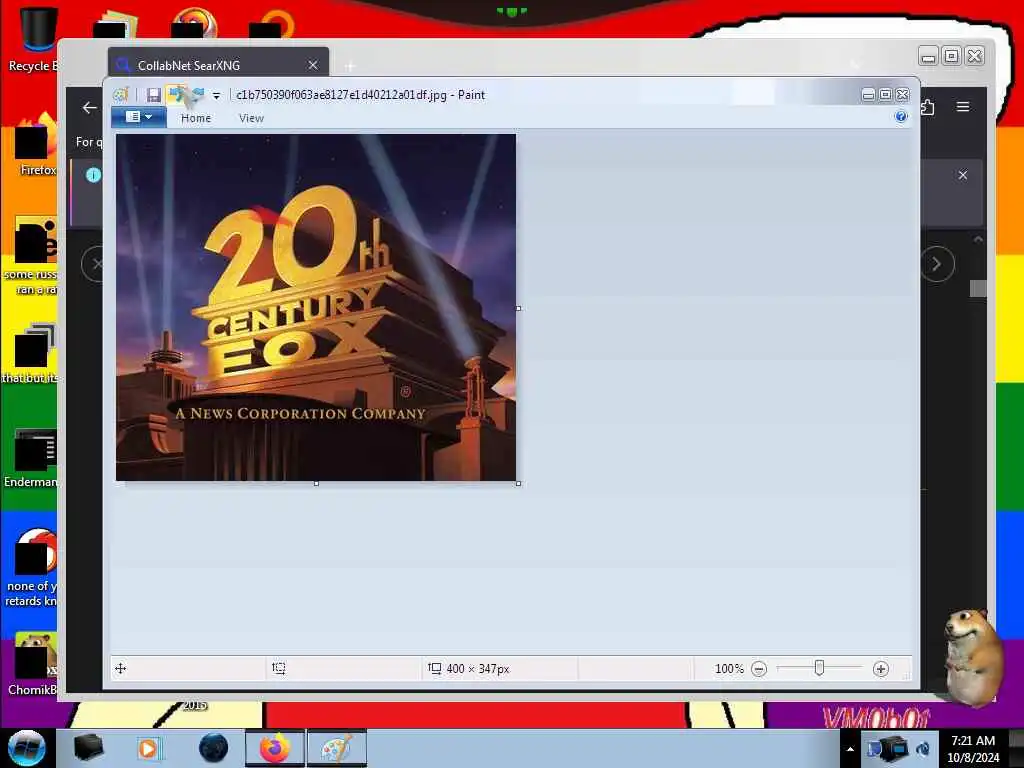Image resolution: width=1024 pixels, height=768 pixels.
Task: Click the canvas right-edge resize handle
Action: [519, 308]
